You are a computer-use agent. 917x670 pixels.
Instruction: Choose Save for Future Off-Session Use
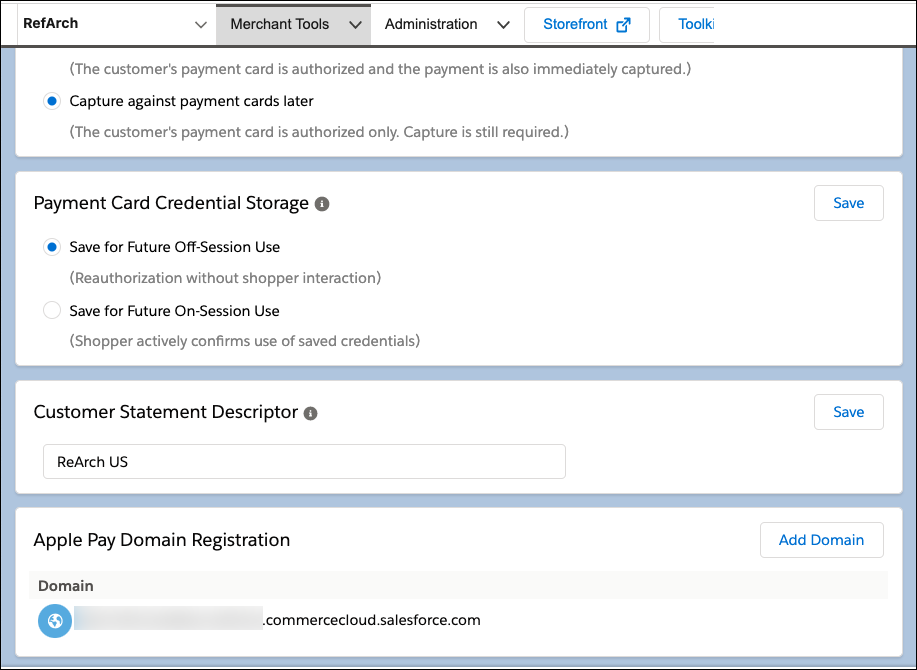point(51,246)
